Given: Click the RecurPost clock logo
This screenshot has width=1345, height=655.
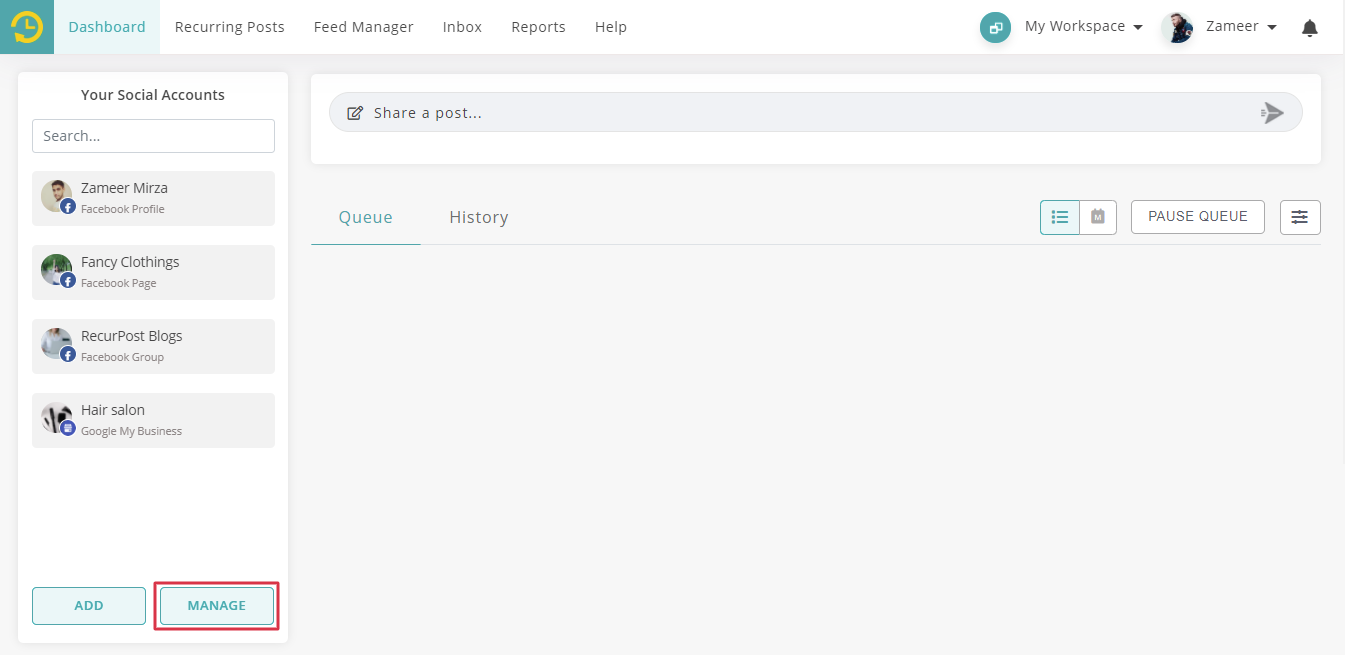Looking at the screenshot, I should tap(27, 27).
